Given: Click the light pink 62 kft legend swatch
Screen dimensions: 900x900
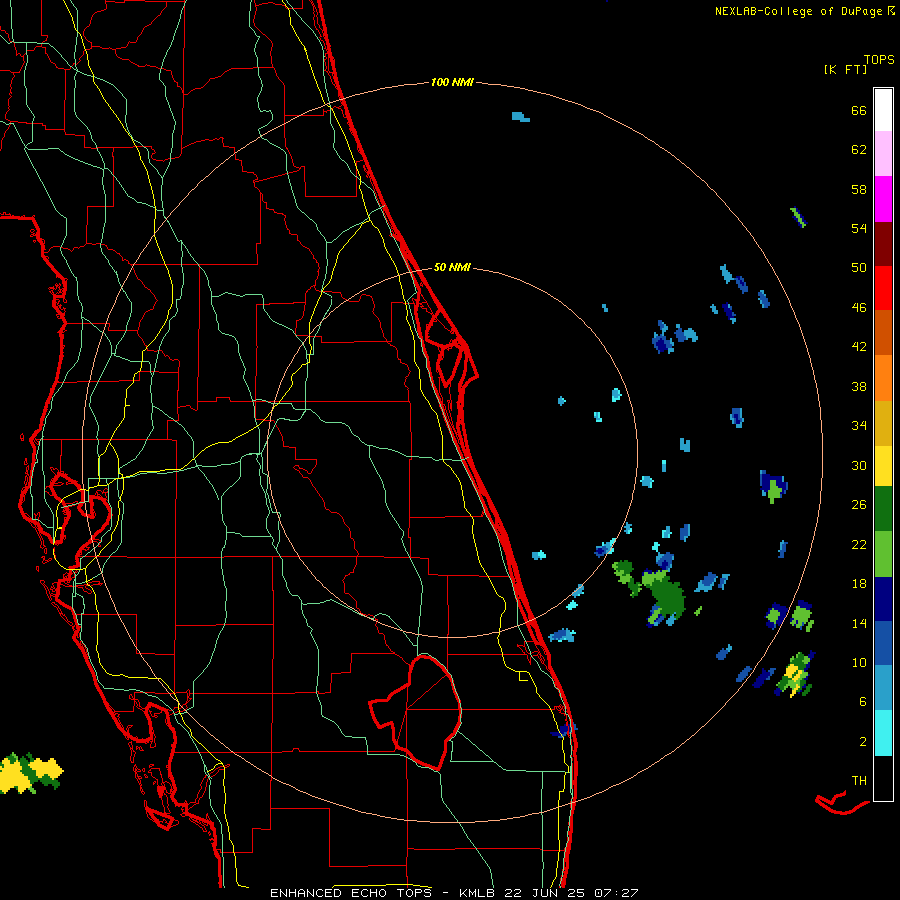Looking at the screenshot, I should [883, 153].
